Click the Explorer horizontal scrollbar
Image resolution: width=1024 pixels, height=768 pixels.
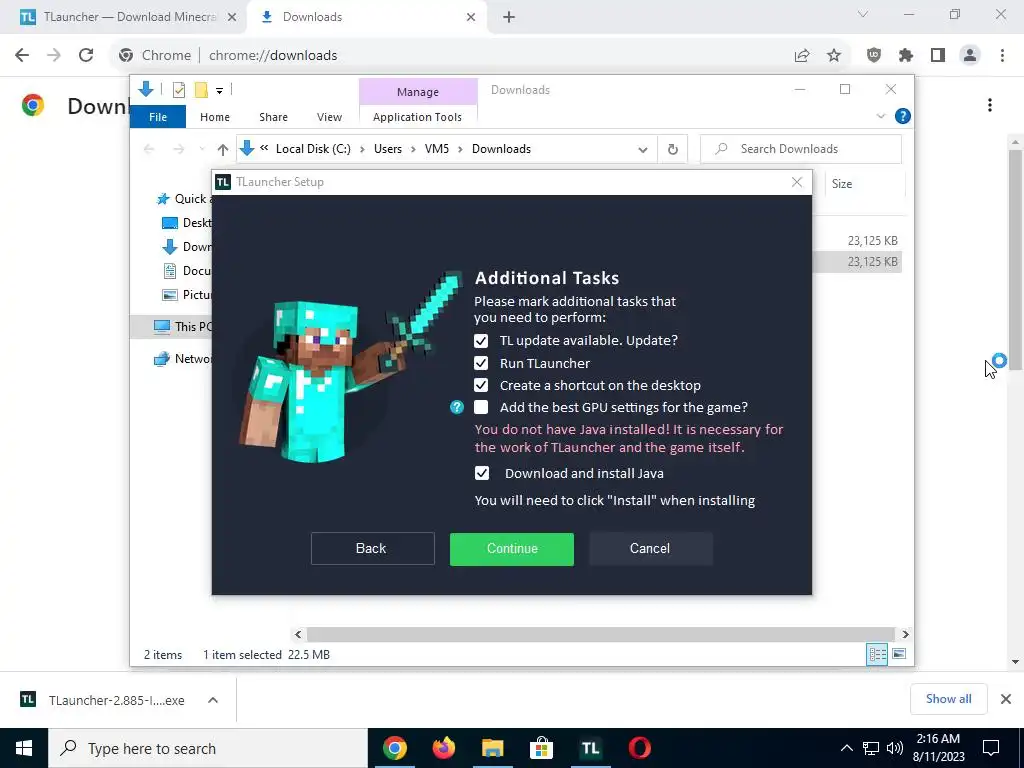click(600, 634)
